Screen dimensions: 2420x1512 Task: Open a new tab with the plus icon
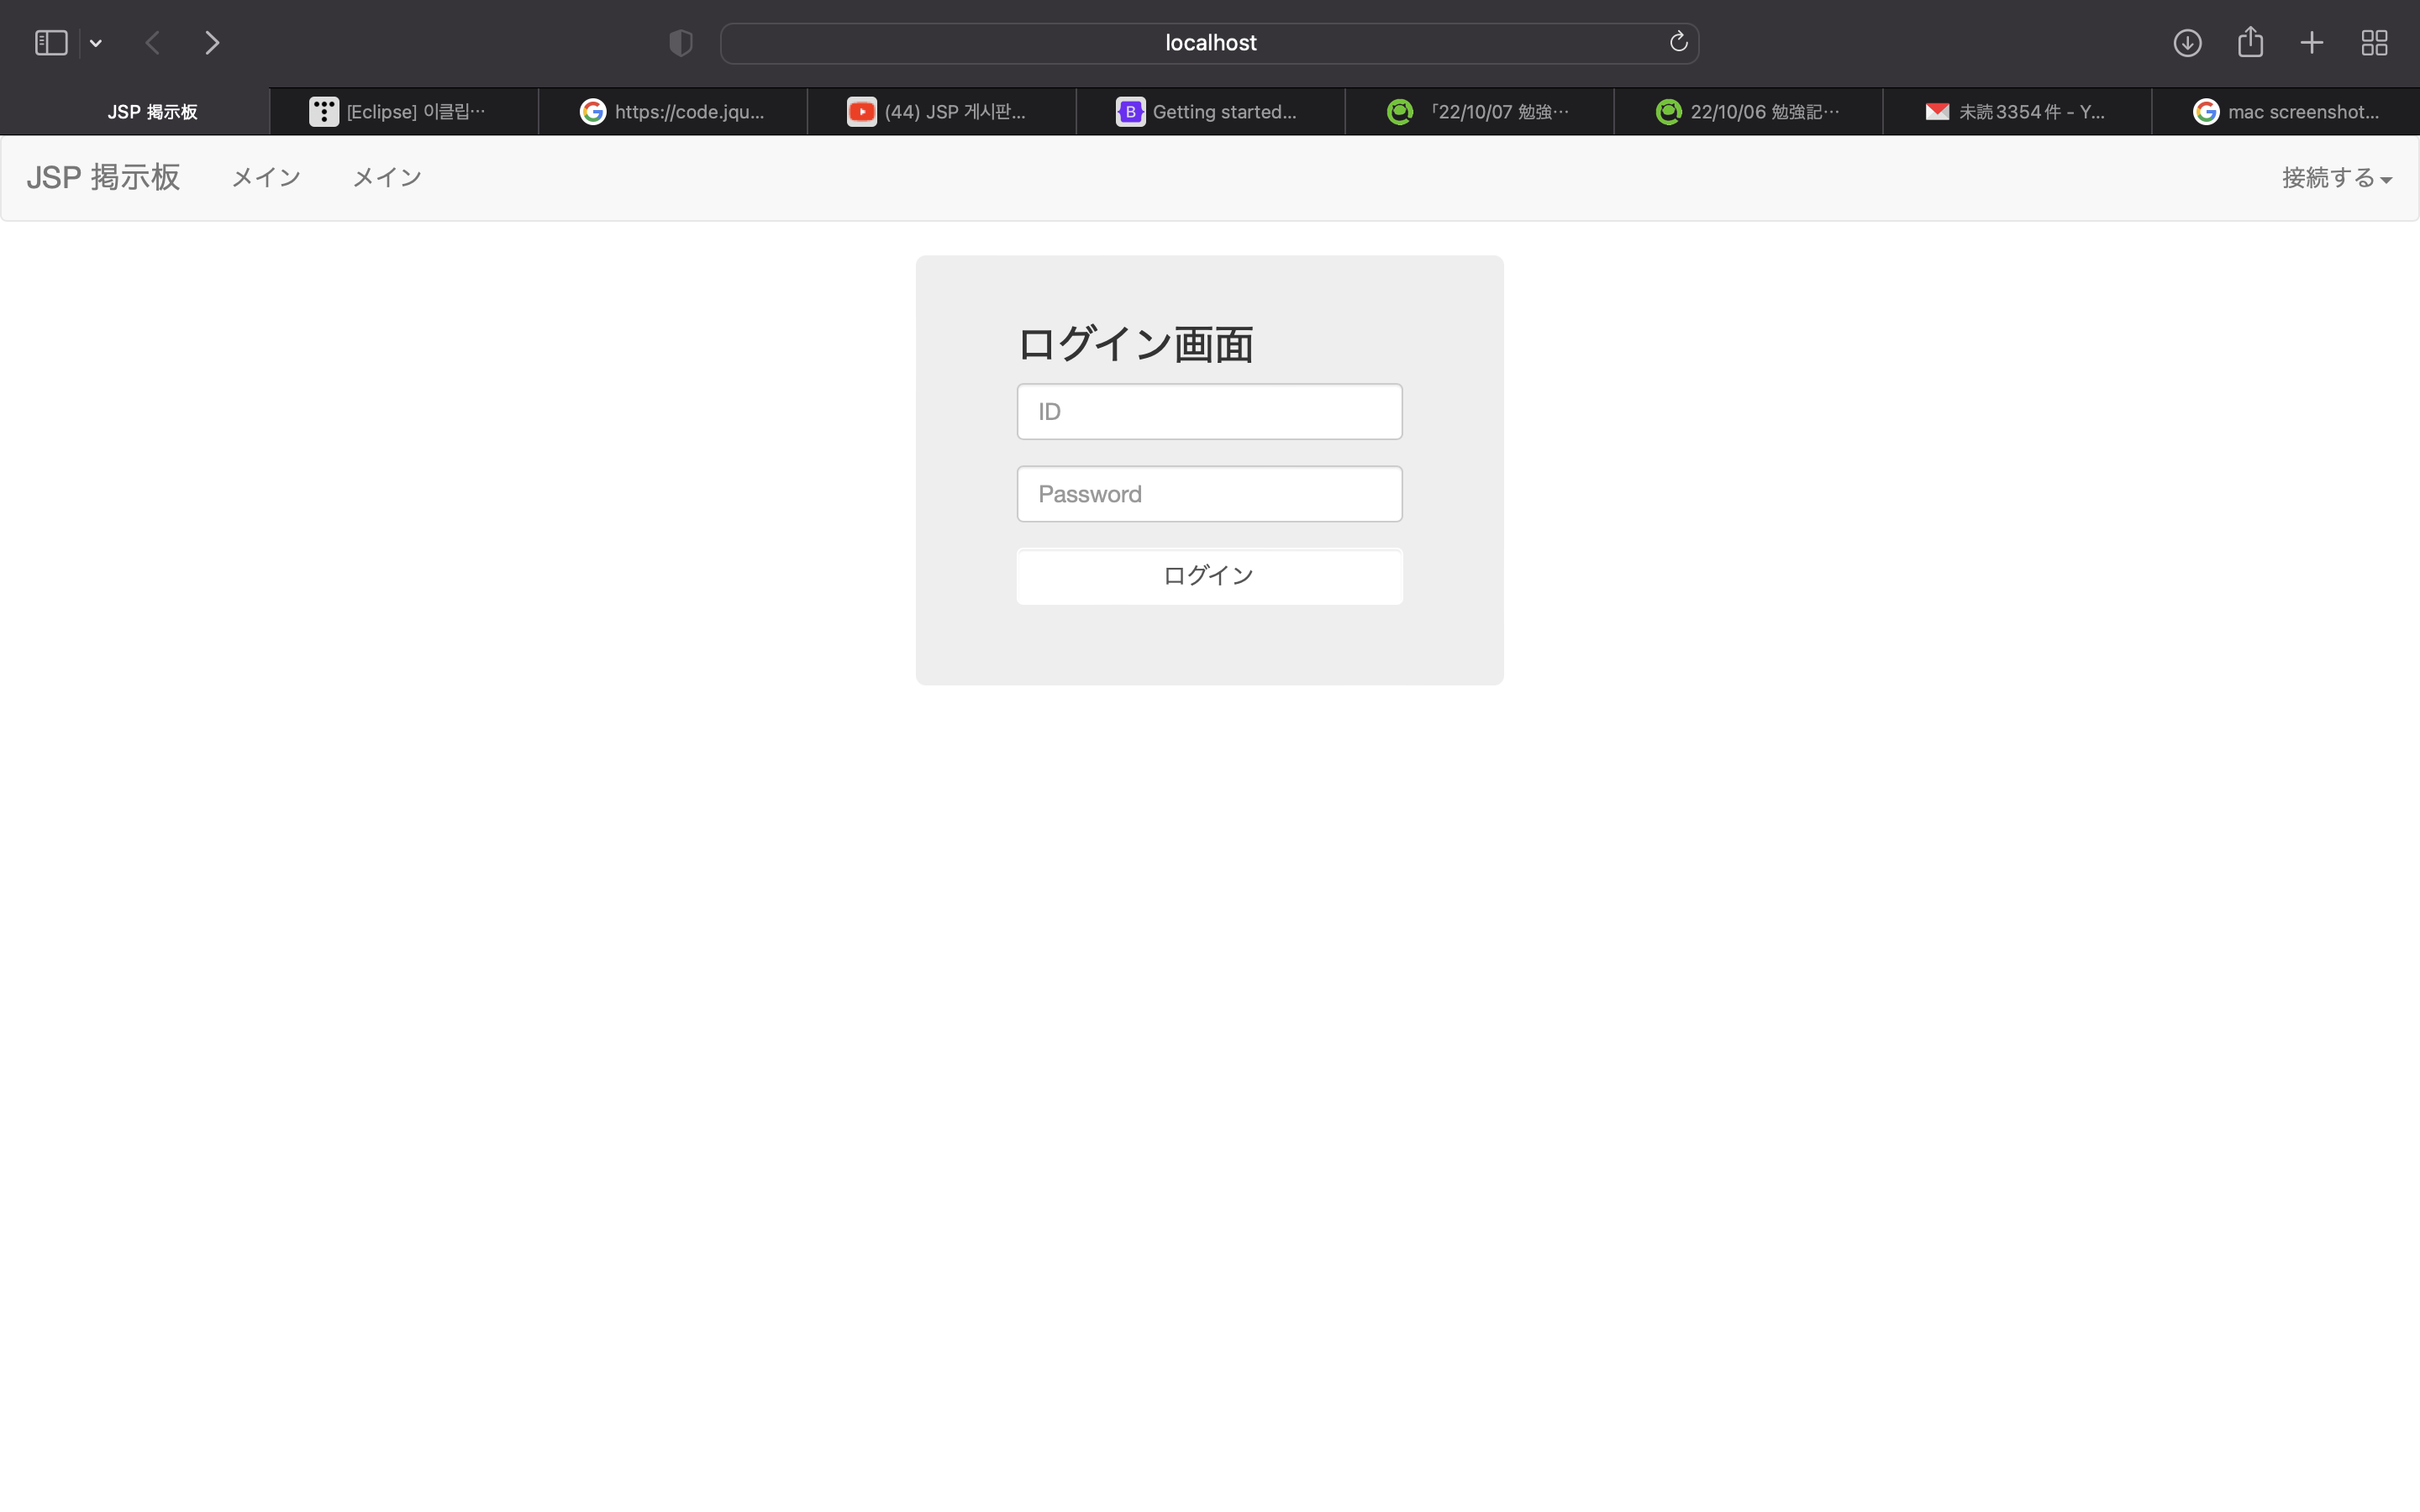click(2312, 43)
